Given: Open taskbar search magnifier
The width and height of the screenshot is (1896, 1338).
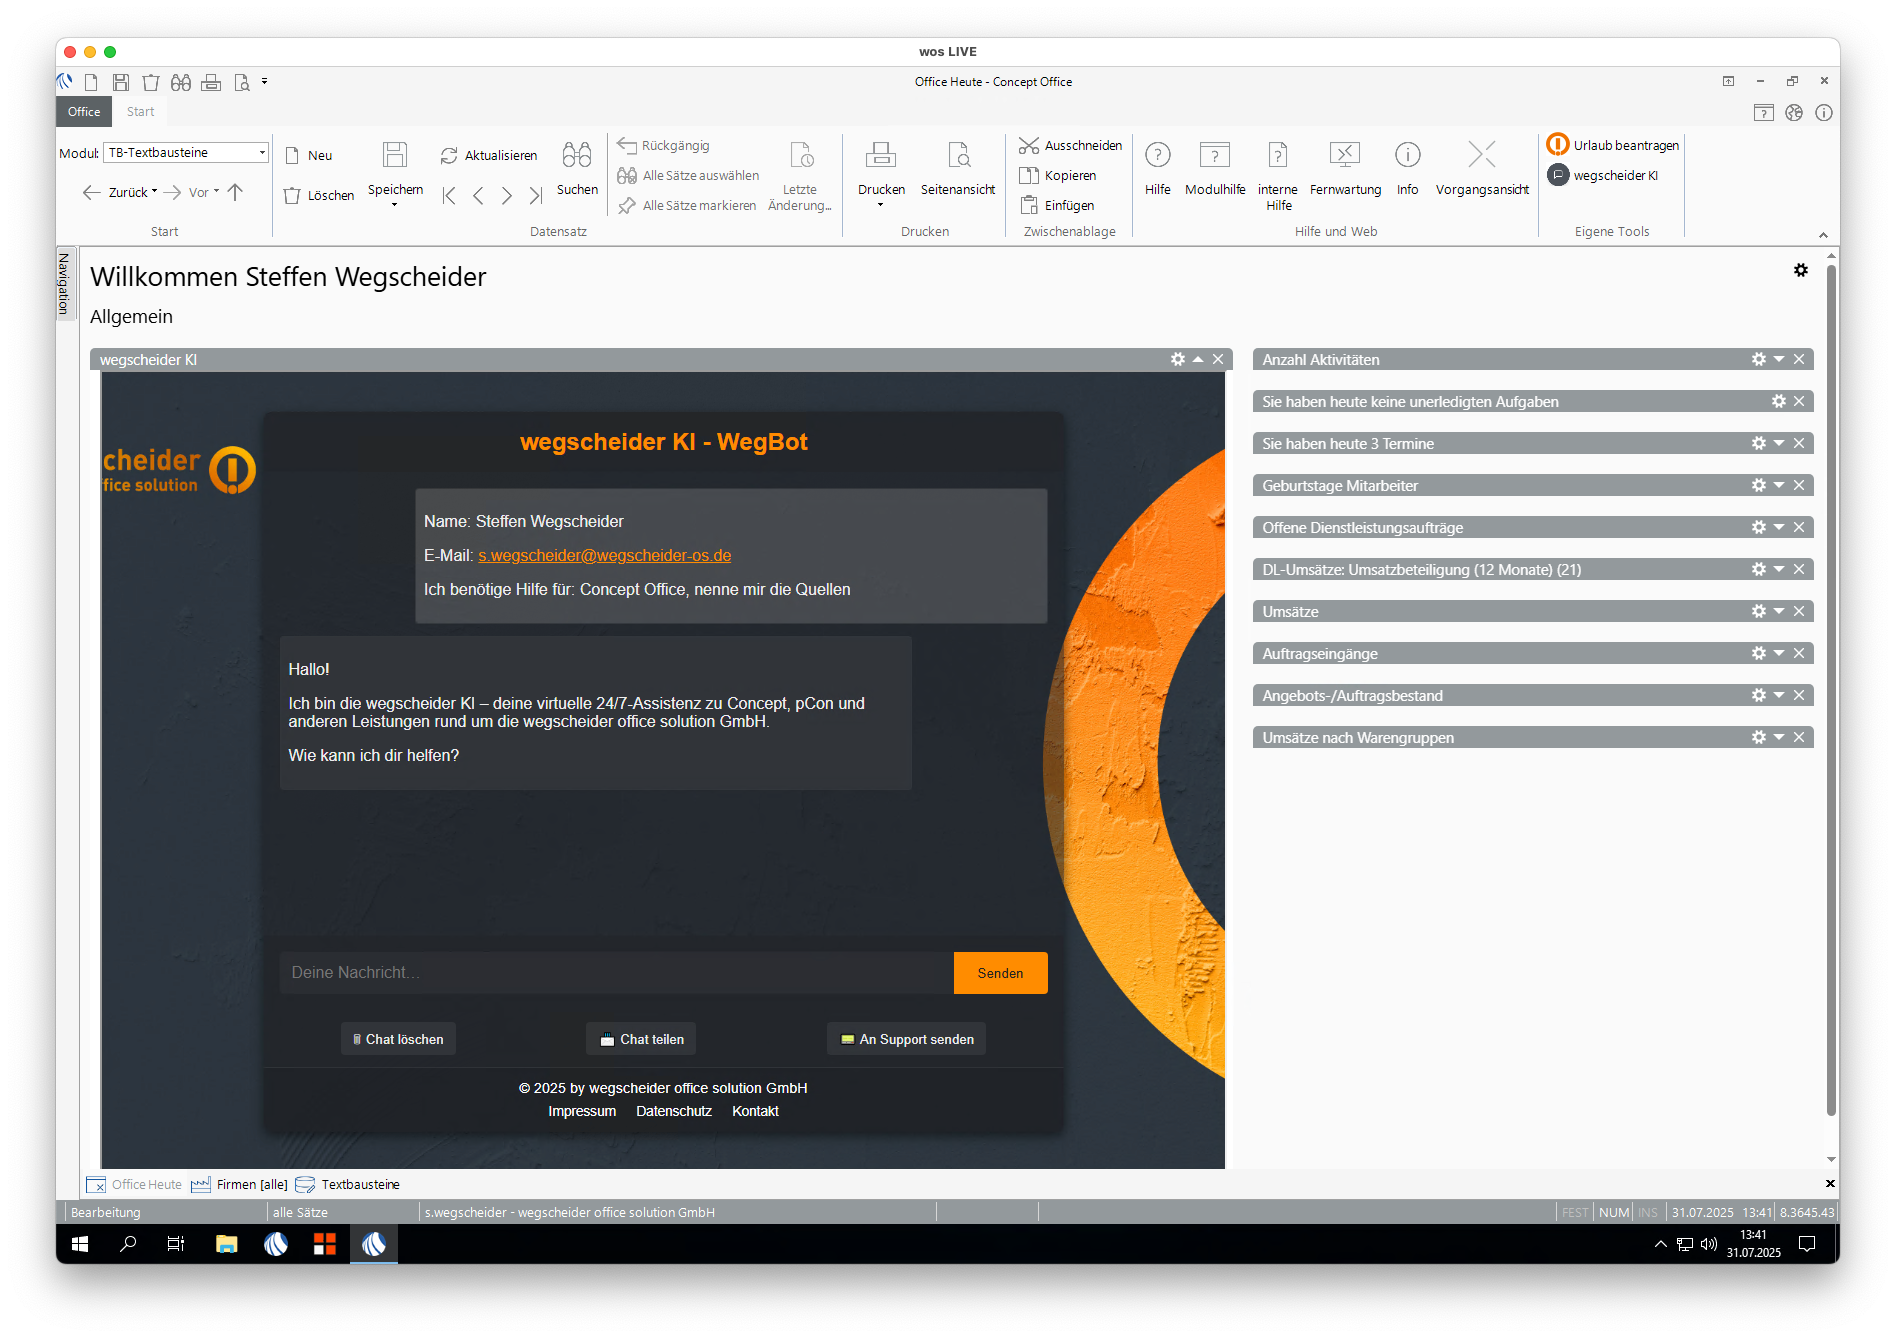Looking at the screenshot, I should (x=128, y=1244).
